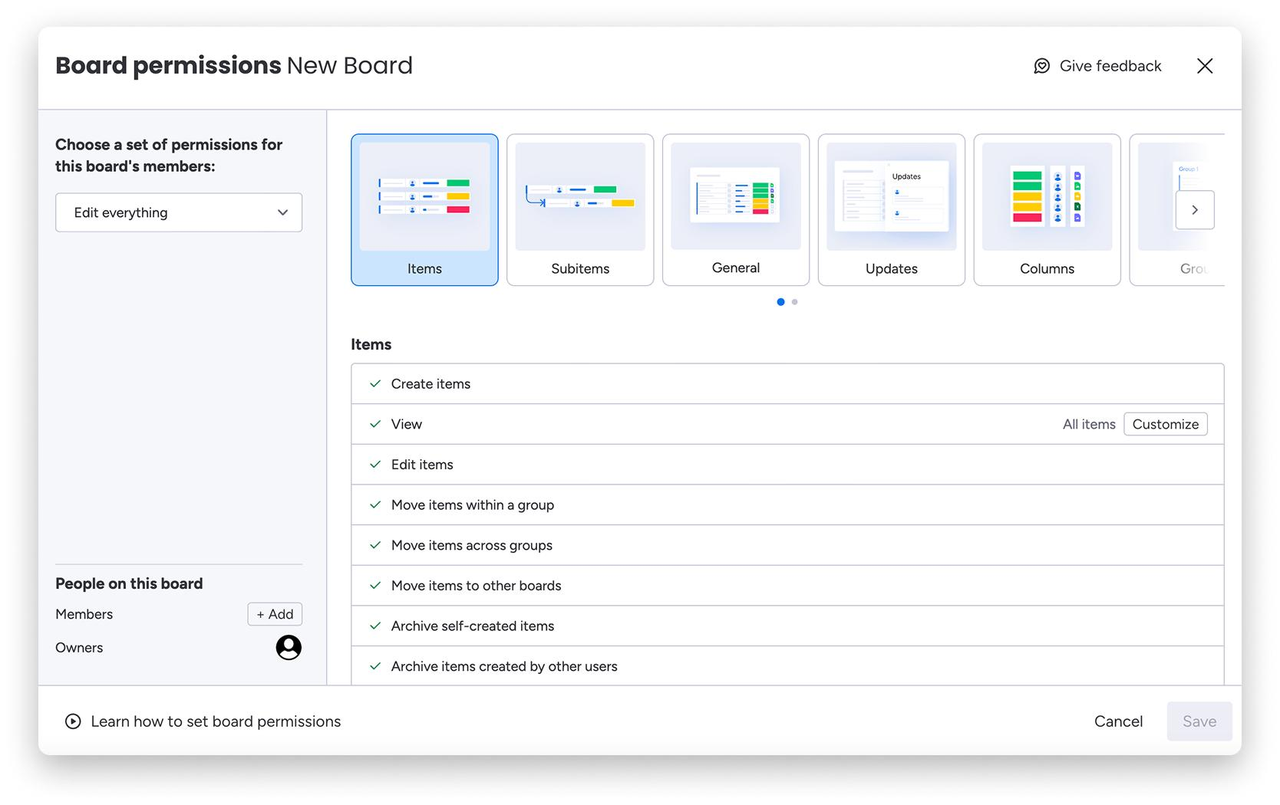Click the Move items to other boards text

point(476,586)
